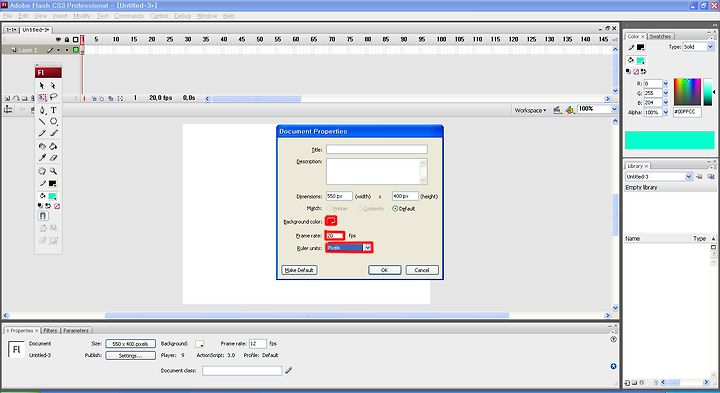720x393 pixels.
Task: Select the Eyedropper tool
Action: coord(42,158)
